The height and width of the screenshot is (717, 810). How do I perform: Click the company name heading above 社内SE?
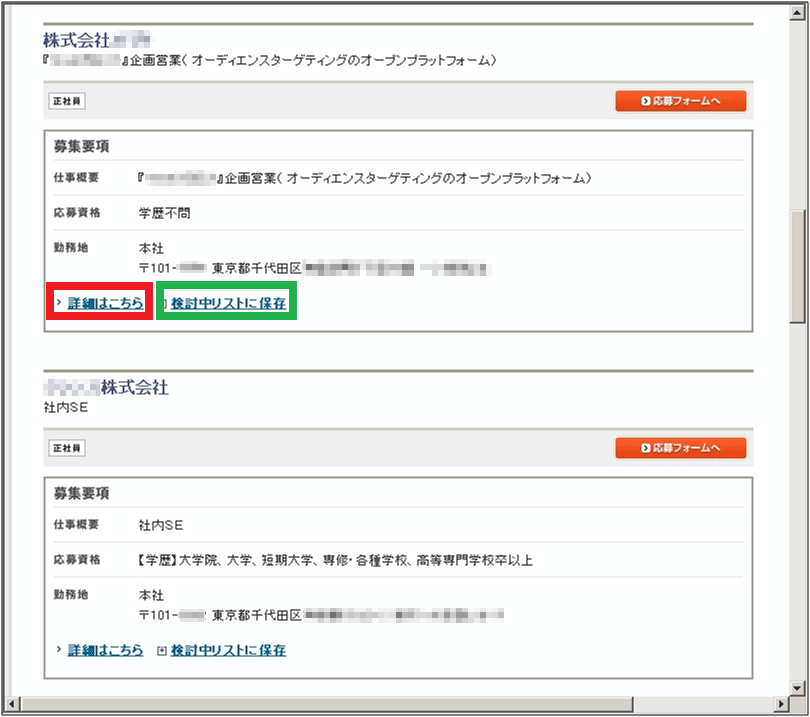coord(106,387)
